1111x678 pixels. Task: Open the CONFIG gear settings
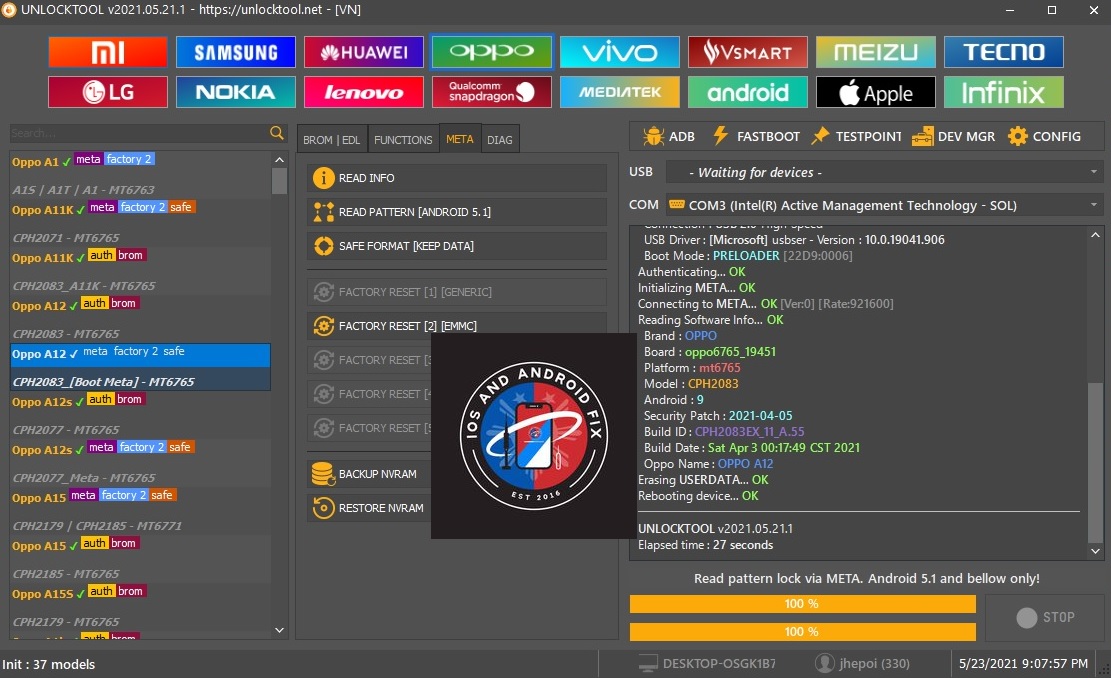[x=1044, y=136]
